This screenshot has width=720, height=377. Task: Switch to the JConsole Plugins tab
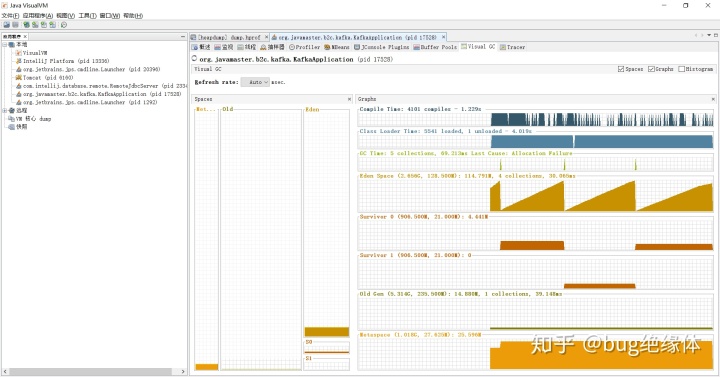(382, 47)
